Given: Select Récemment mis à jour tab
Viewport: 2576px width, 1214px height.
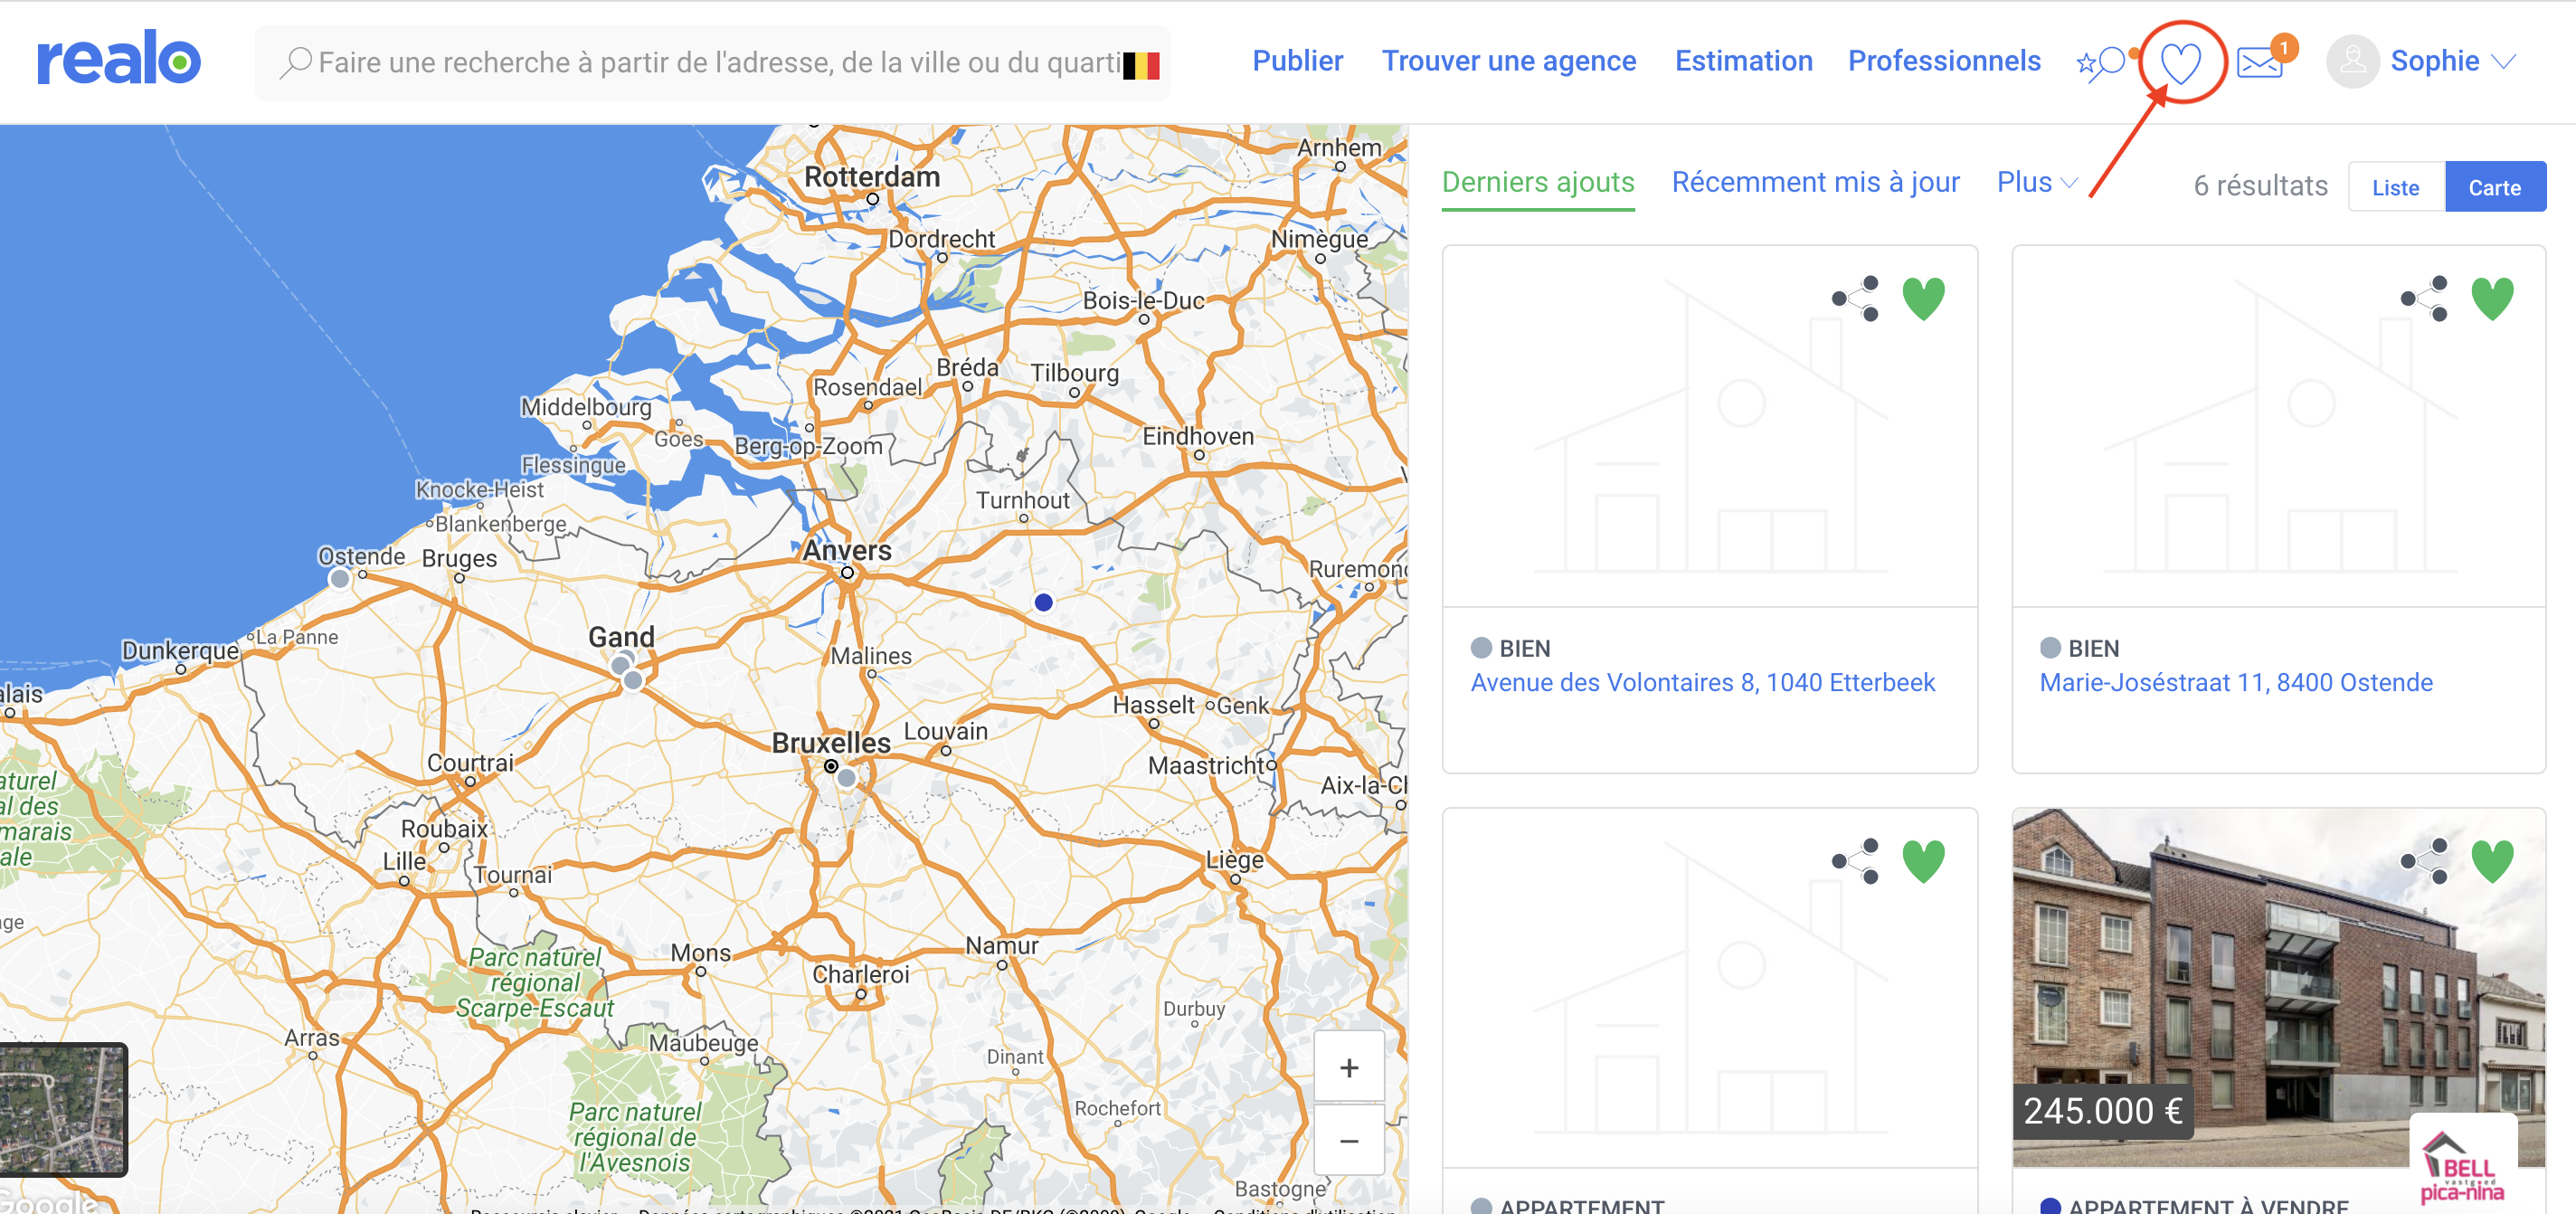Looking at the screenshot, I should 1815,182.
